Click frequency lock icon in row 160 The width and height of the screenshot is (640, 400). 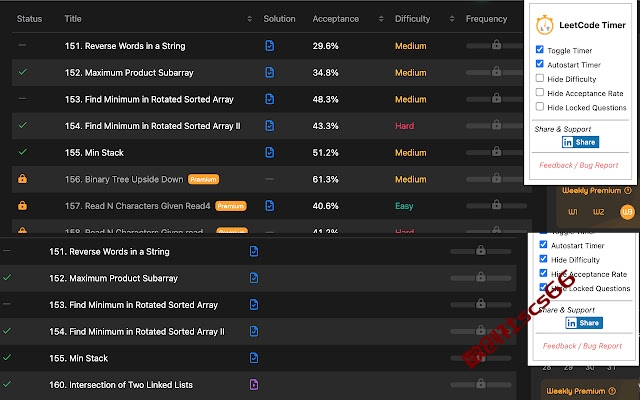click(x=481, y=383)
